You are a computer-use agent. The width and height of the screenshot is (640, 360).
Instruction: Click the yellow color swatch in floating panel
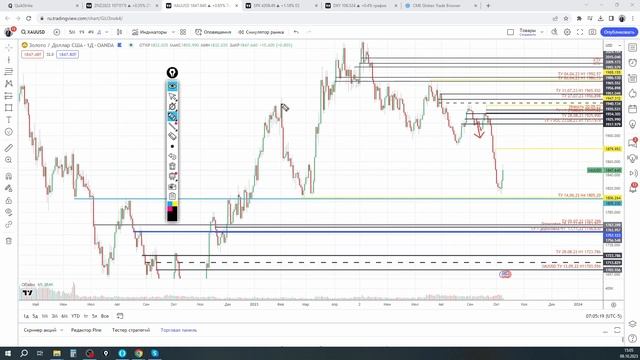click(175, 204)
